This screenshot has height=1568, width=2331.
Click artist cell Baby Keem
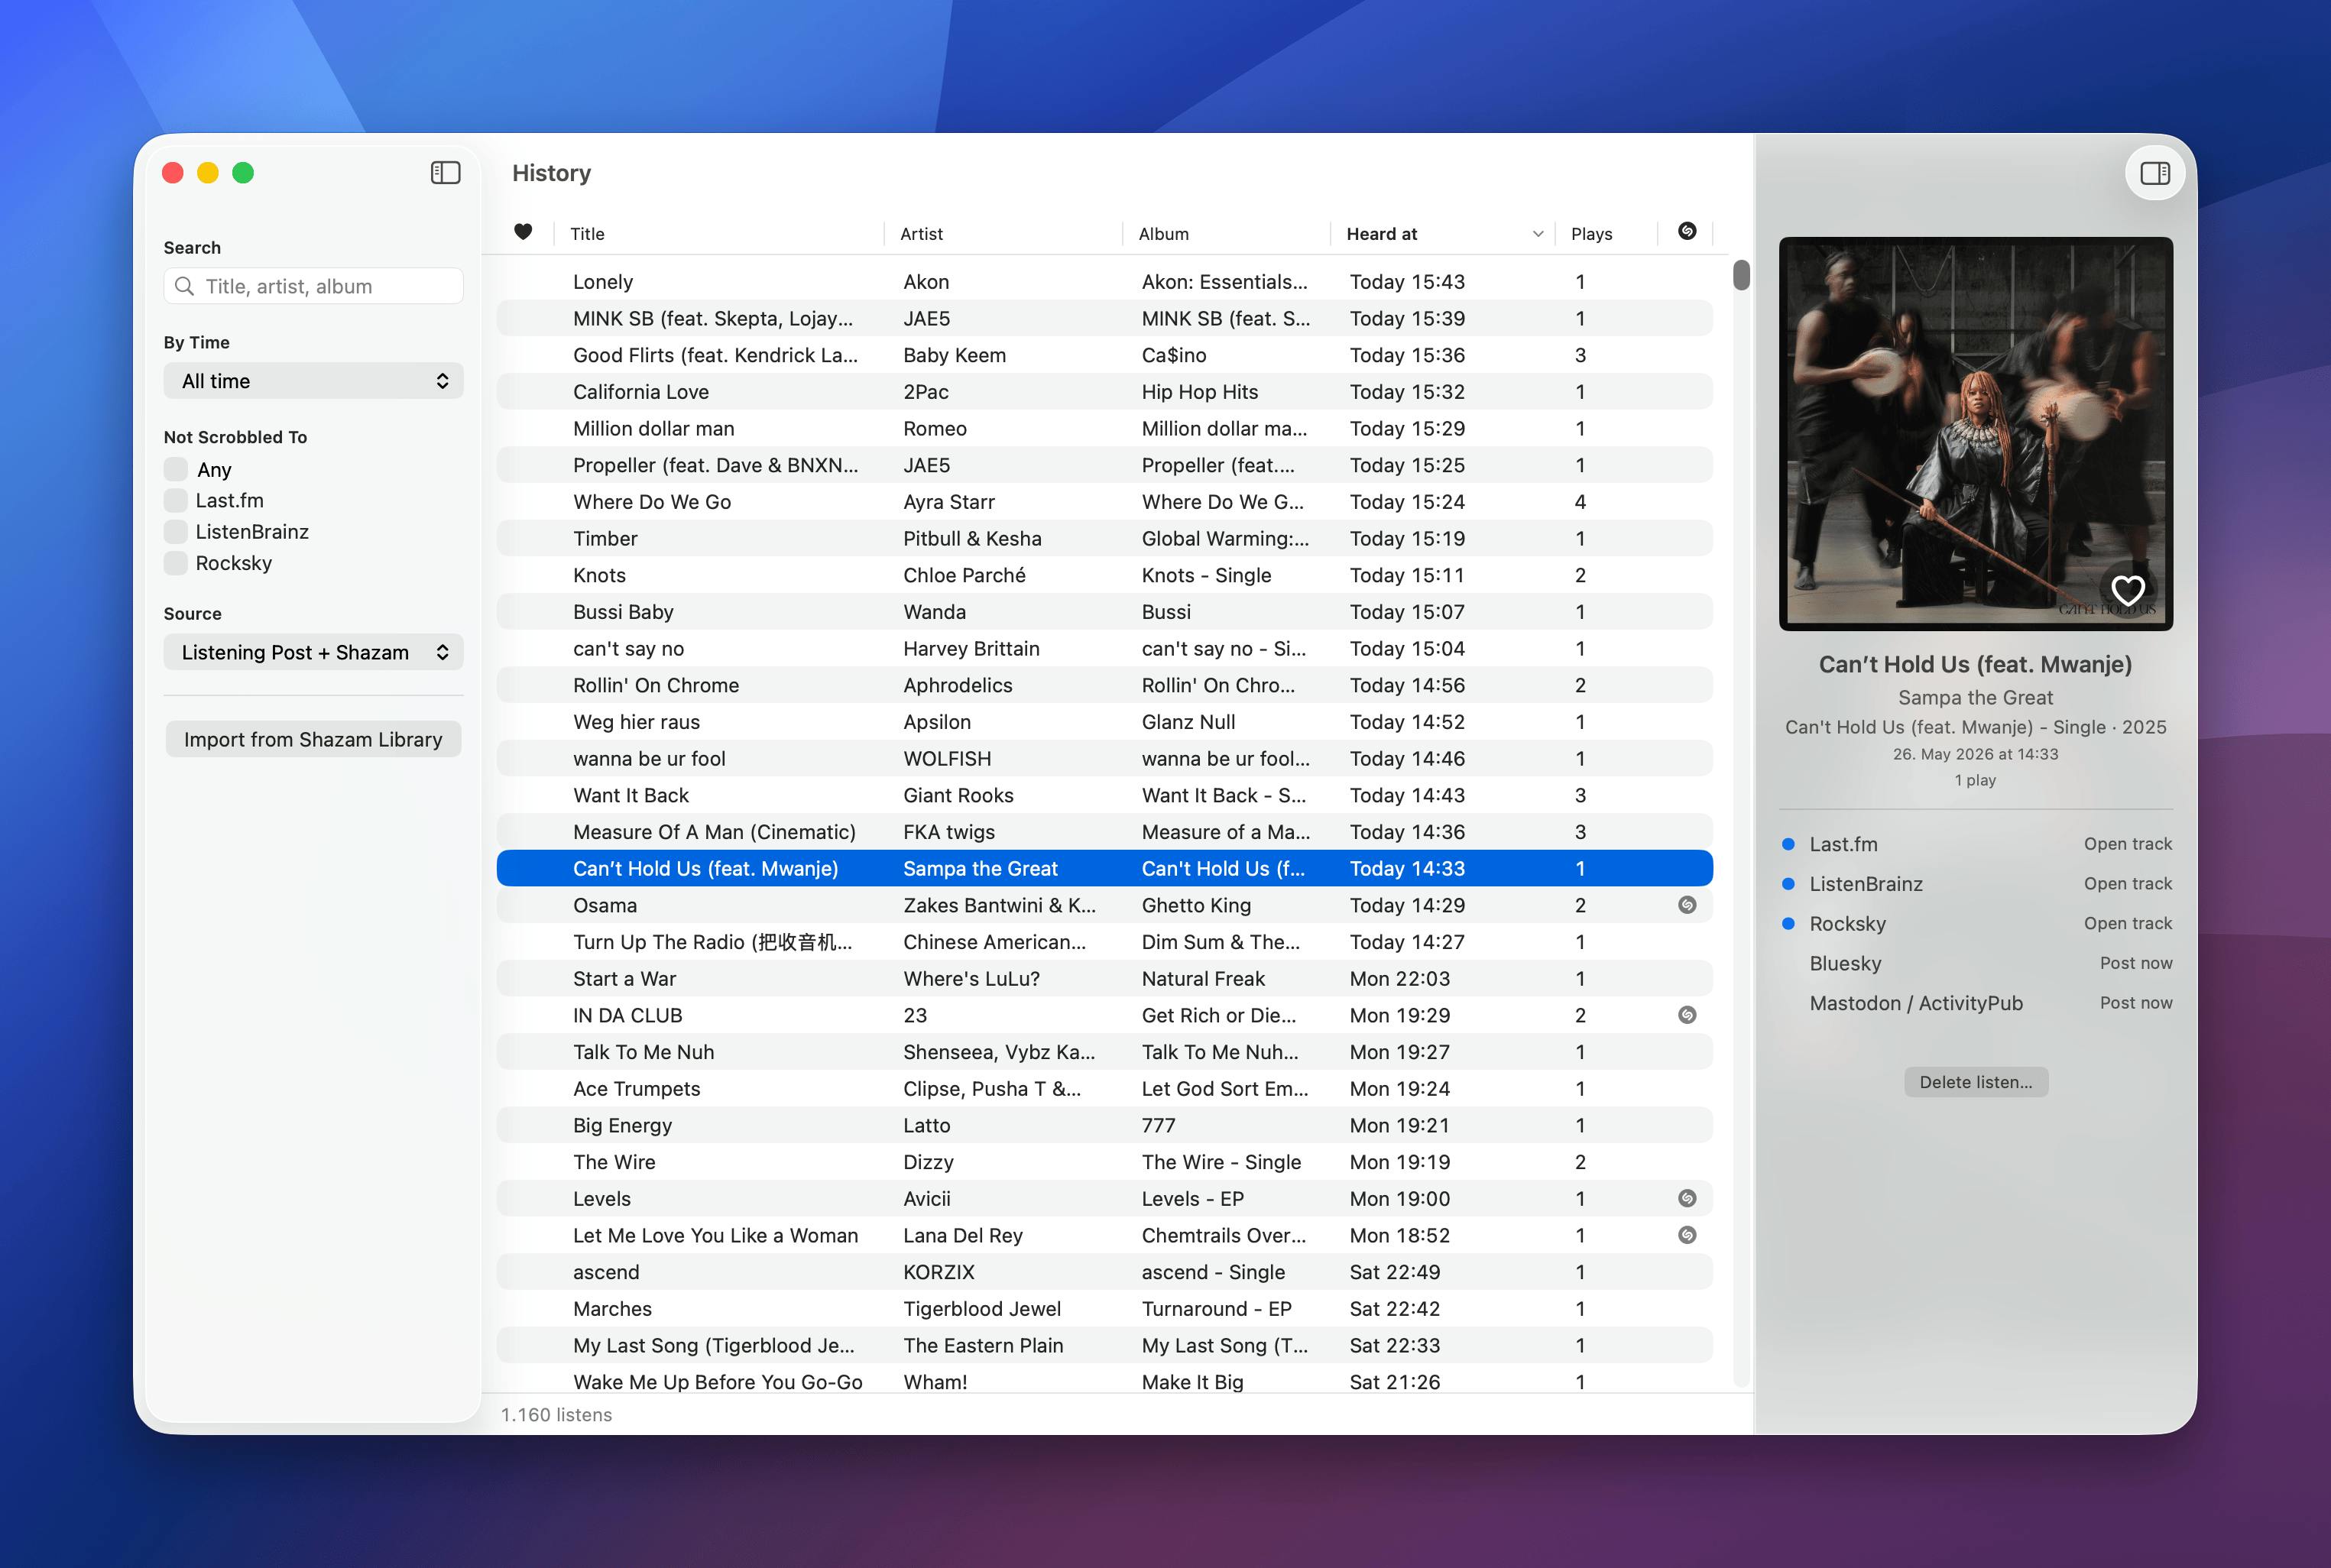click(954, 355)
